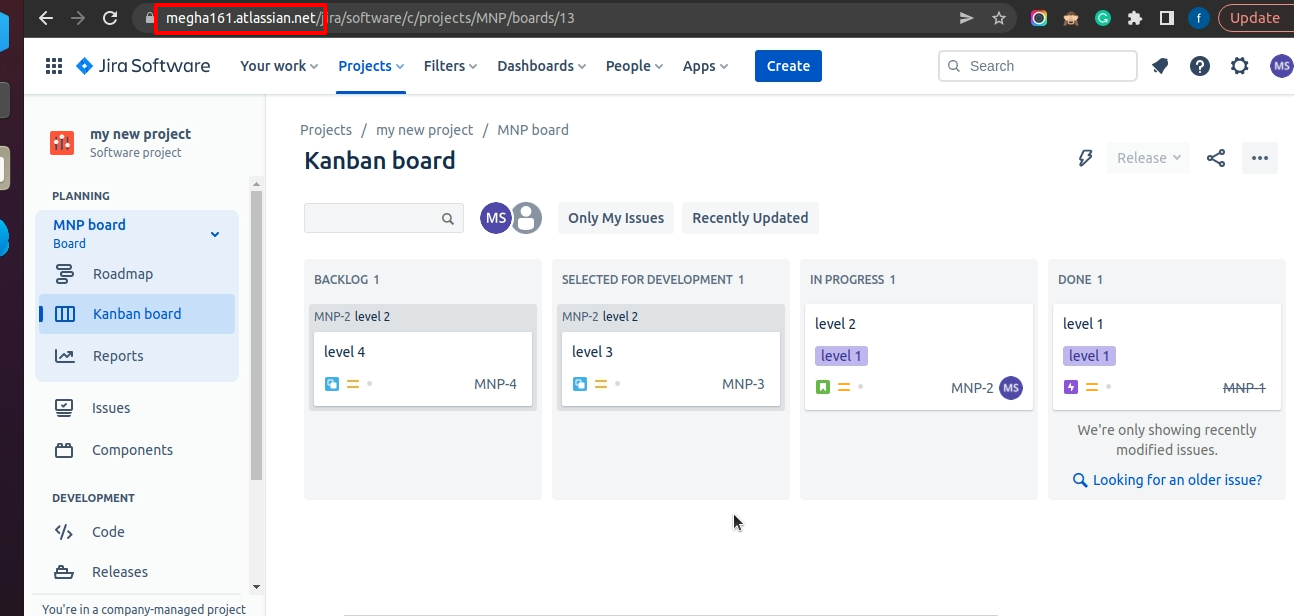Viewport: 1294px width, 616px height.
Task: Click the medium priority icon on MNP-3
Action: [601, 384]
